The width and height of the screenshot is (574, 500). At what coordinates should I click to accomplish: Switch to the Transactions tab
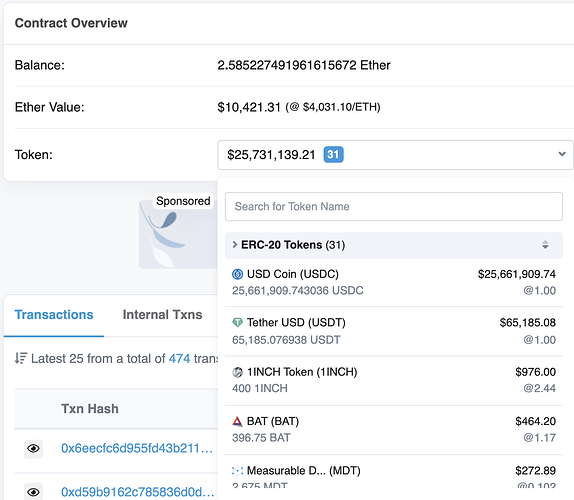tap(54, 315)
